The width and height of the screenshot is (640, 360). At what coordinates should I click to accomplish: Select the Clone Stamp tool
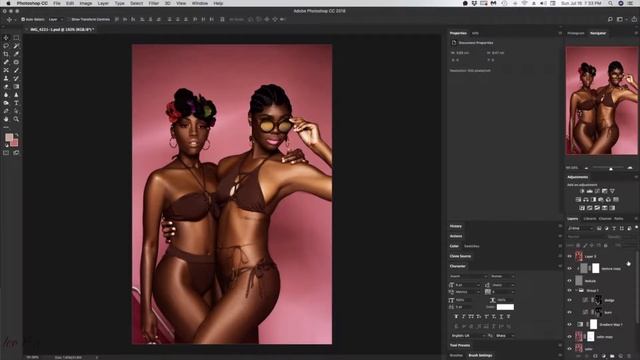6,78
